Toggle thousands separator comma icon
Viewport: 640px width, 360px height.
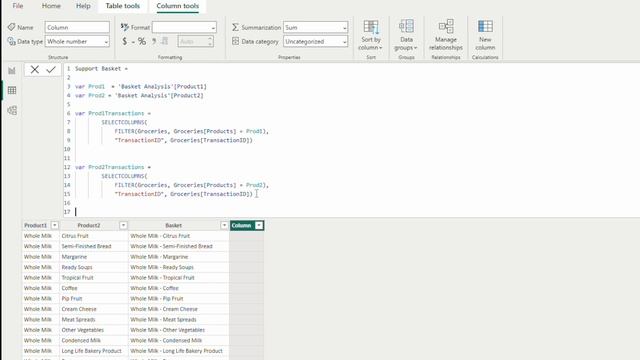pos(154,41)
